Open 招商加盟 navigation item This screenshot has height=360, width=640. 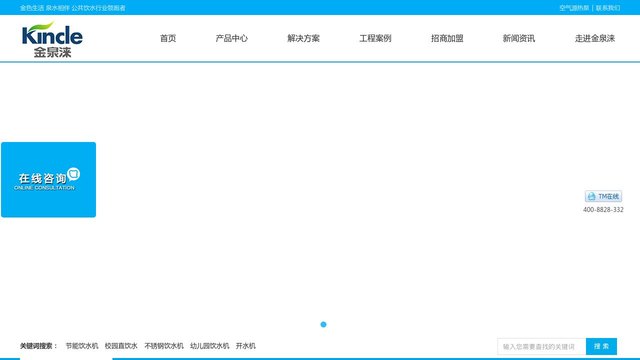447,38
